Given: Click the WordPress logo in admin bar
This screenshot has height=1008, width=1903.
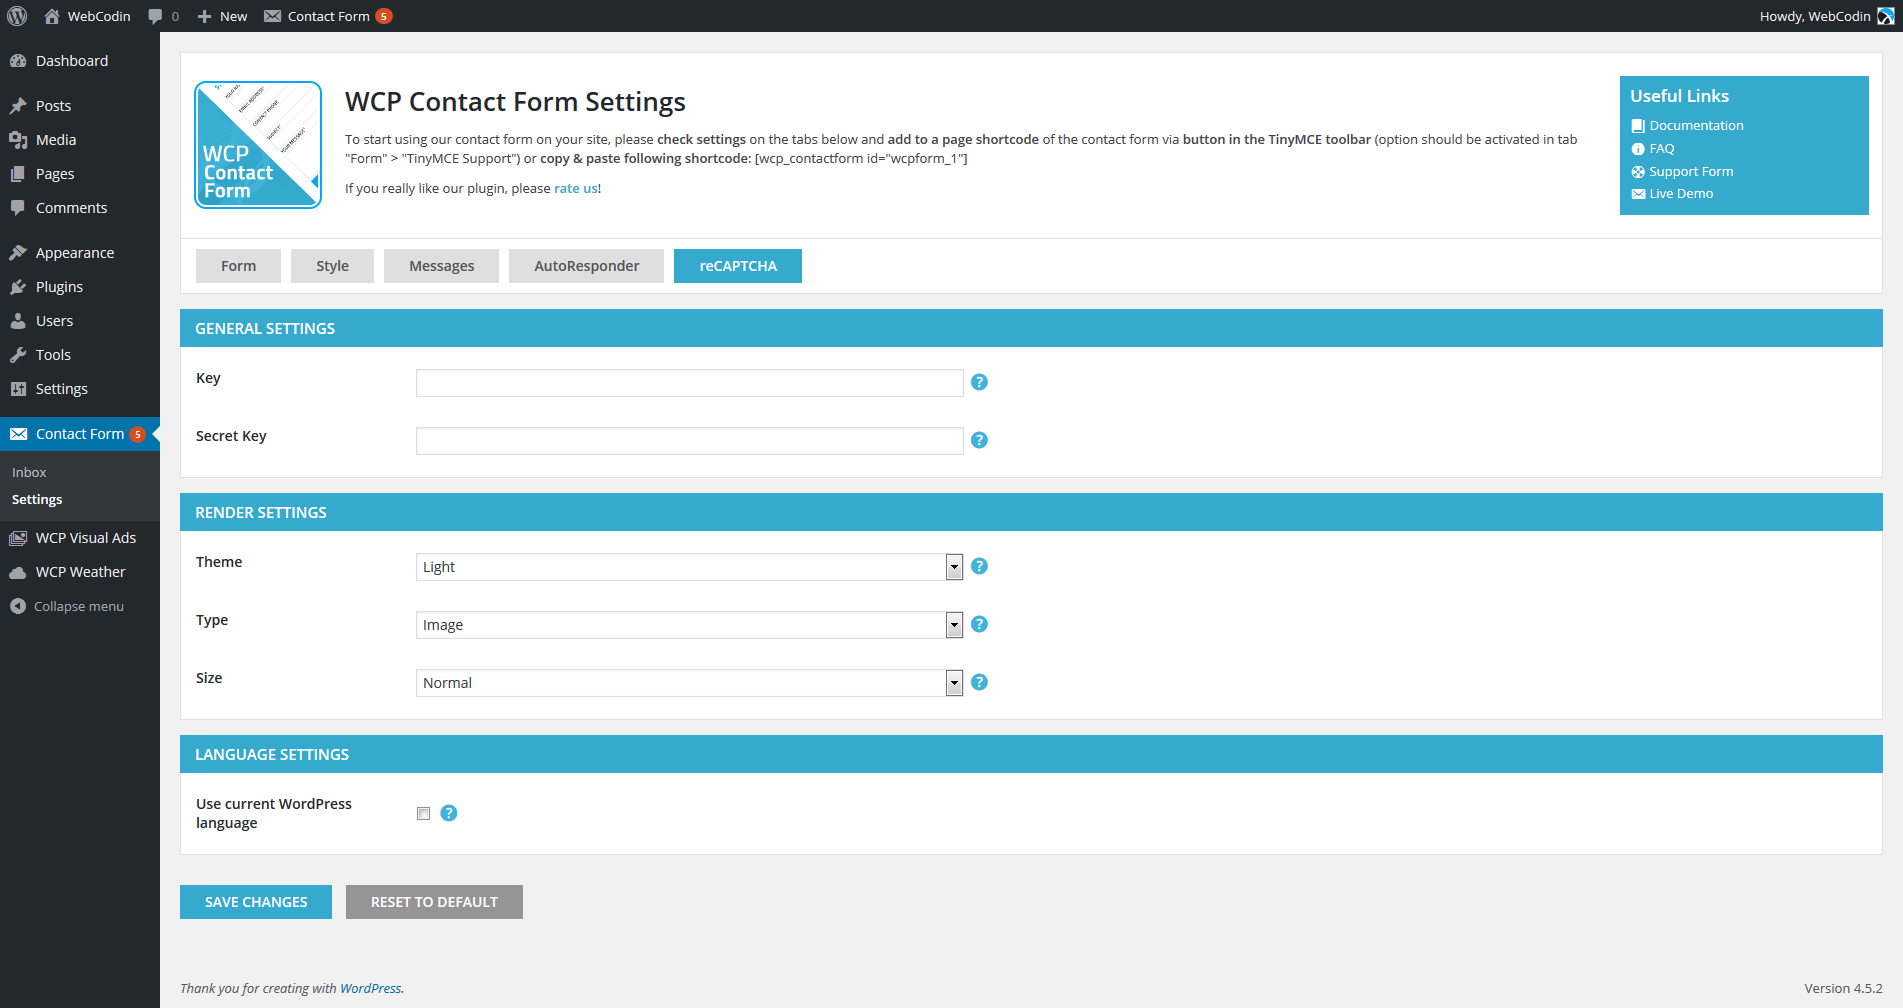Looking at the screenshot, I should [x=17, y=16].
